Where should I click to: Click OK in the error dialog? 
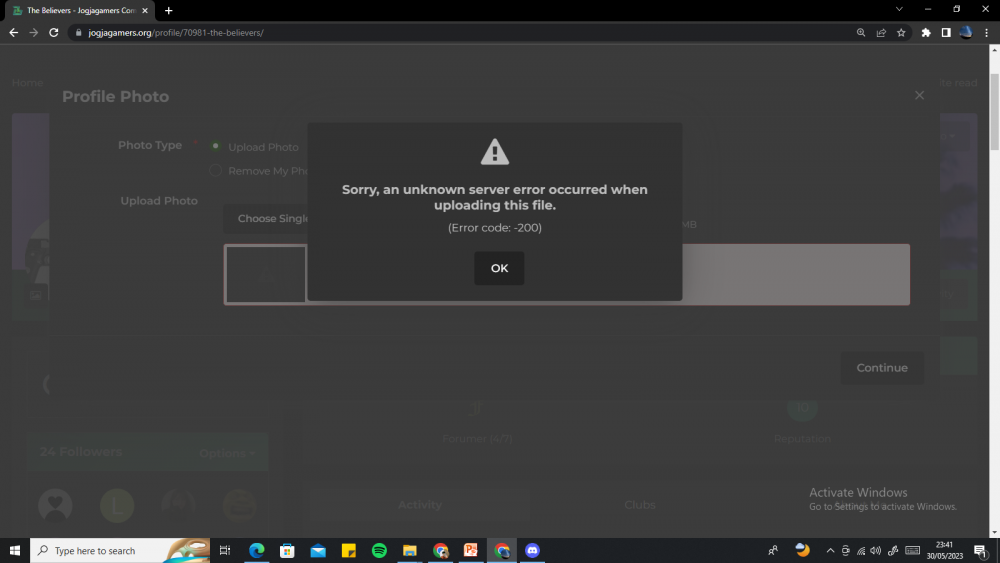point(499,268)
